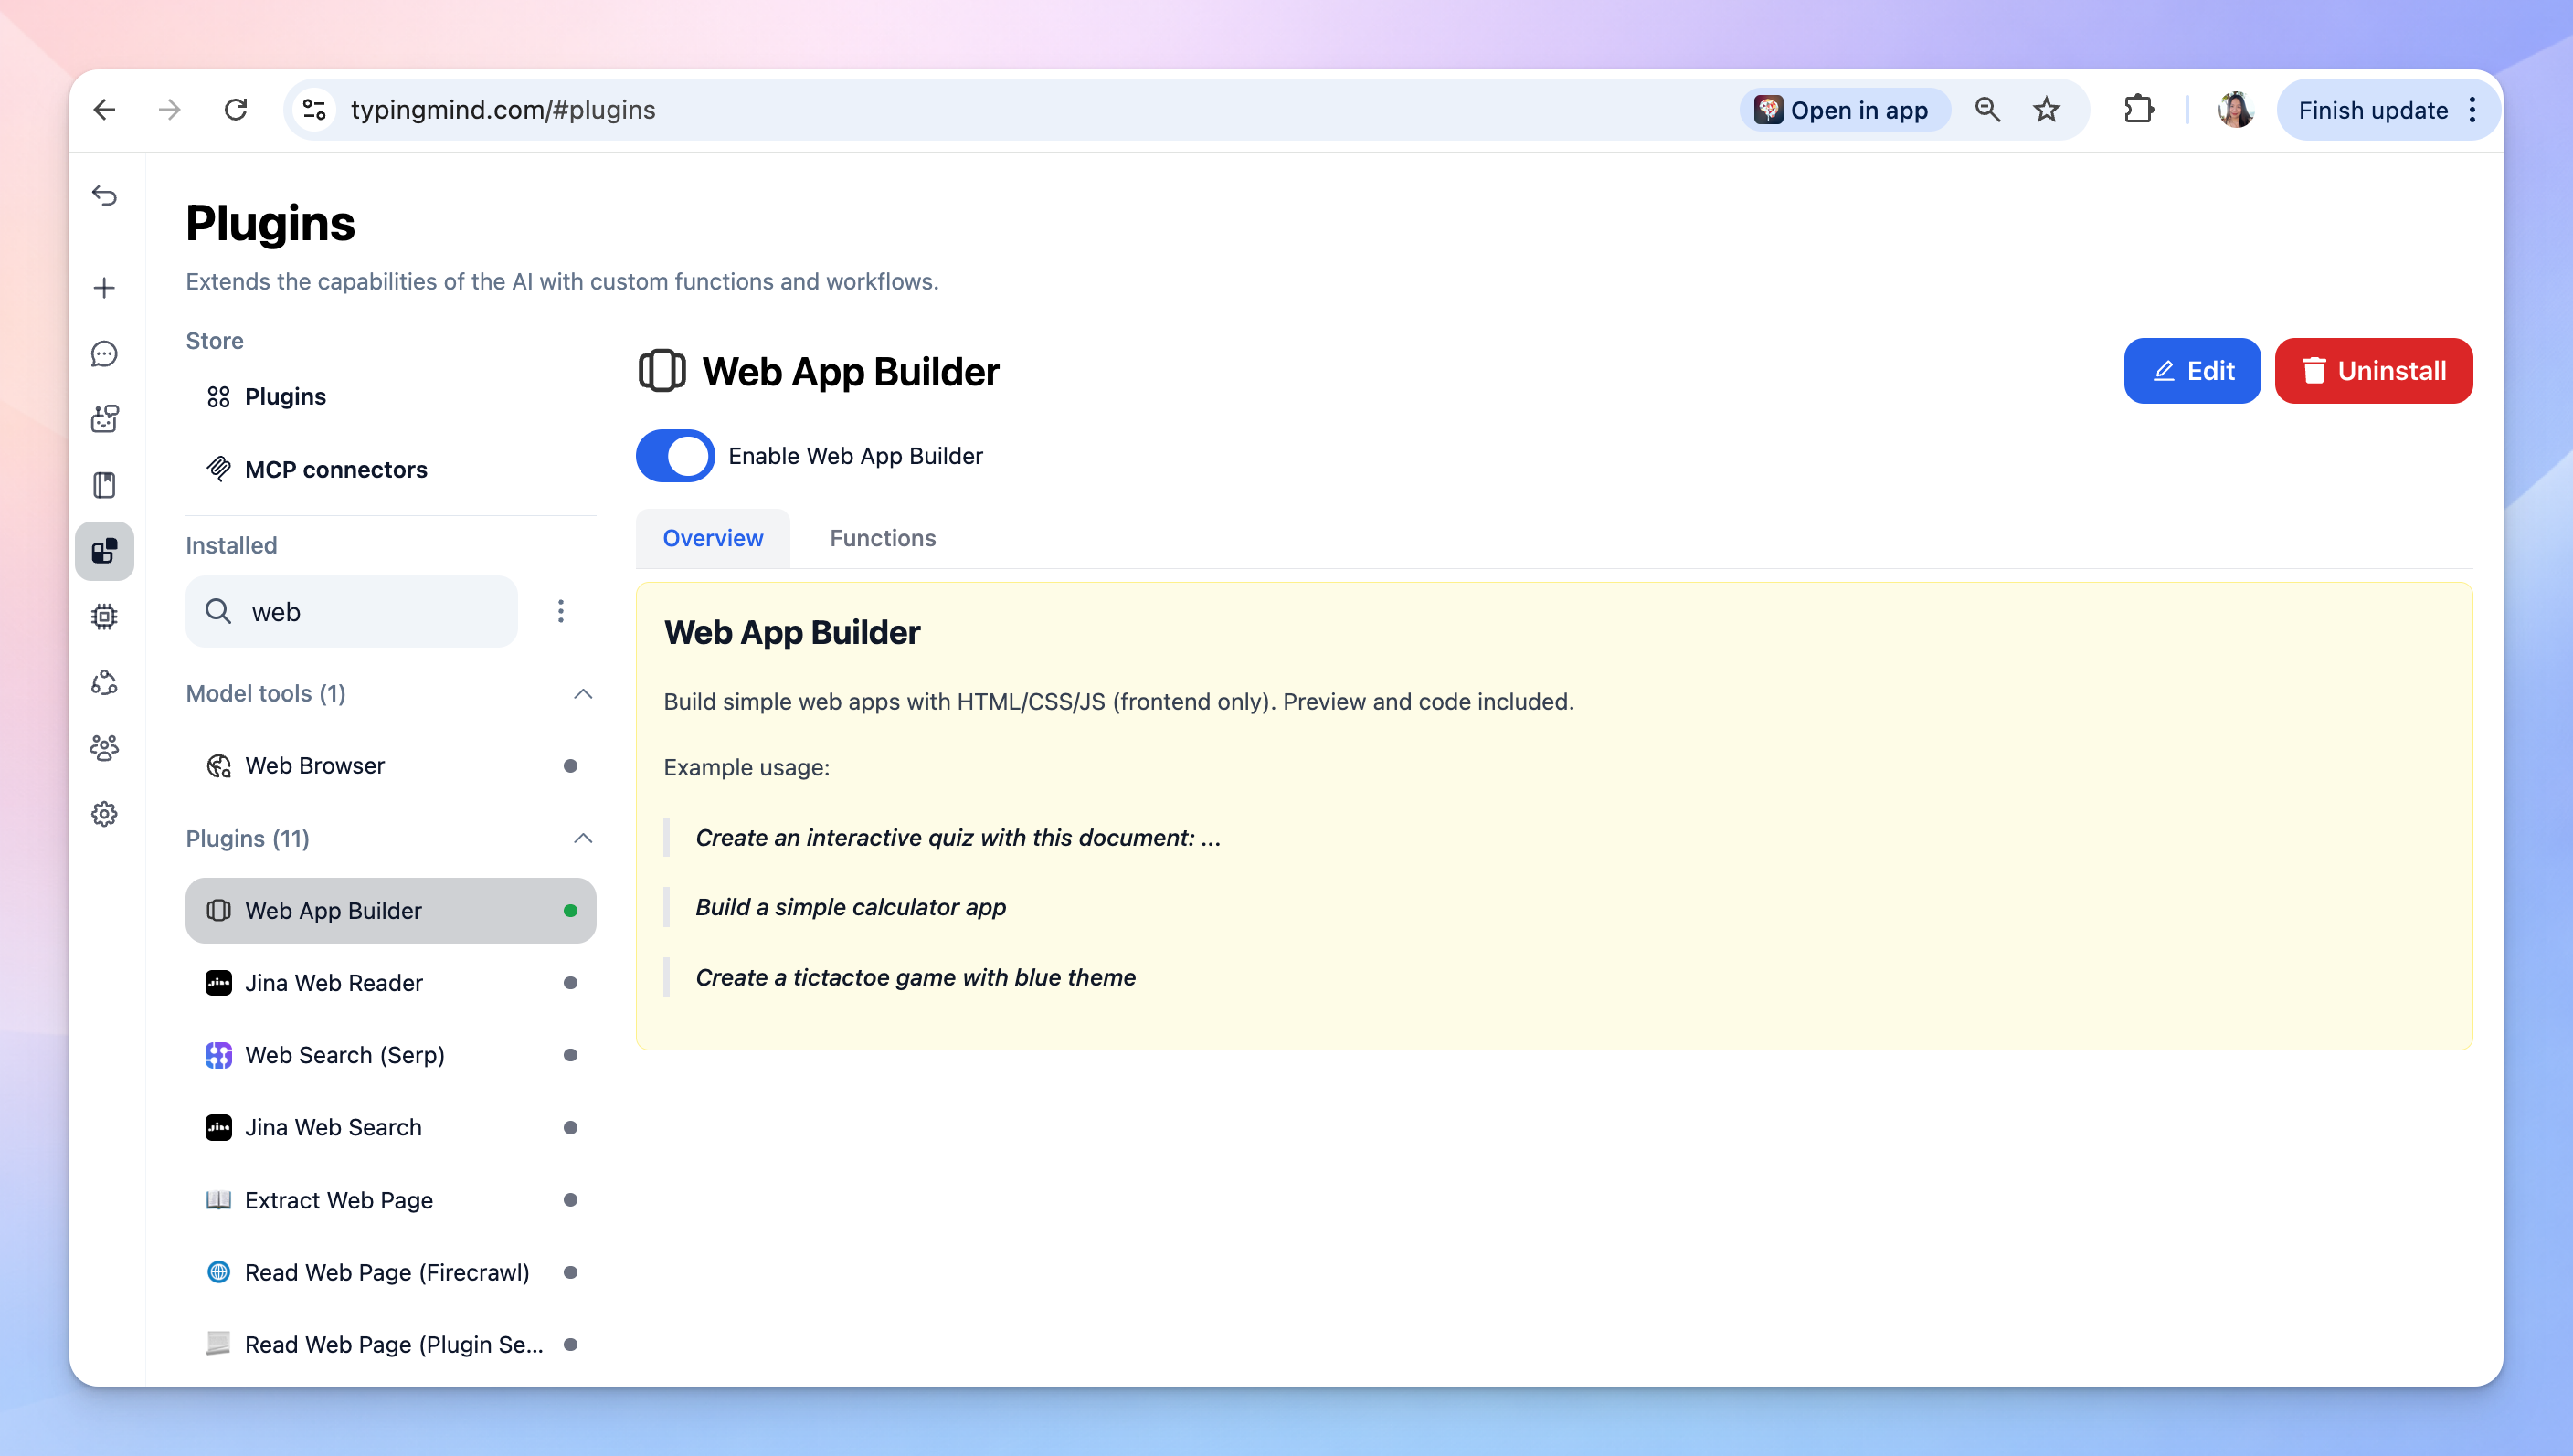Open the profile avatar in Chrome toolbar

click(x=2235, y=110)
